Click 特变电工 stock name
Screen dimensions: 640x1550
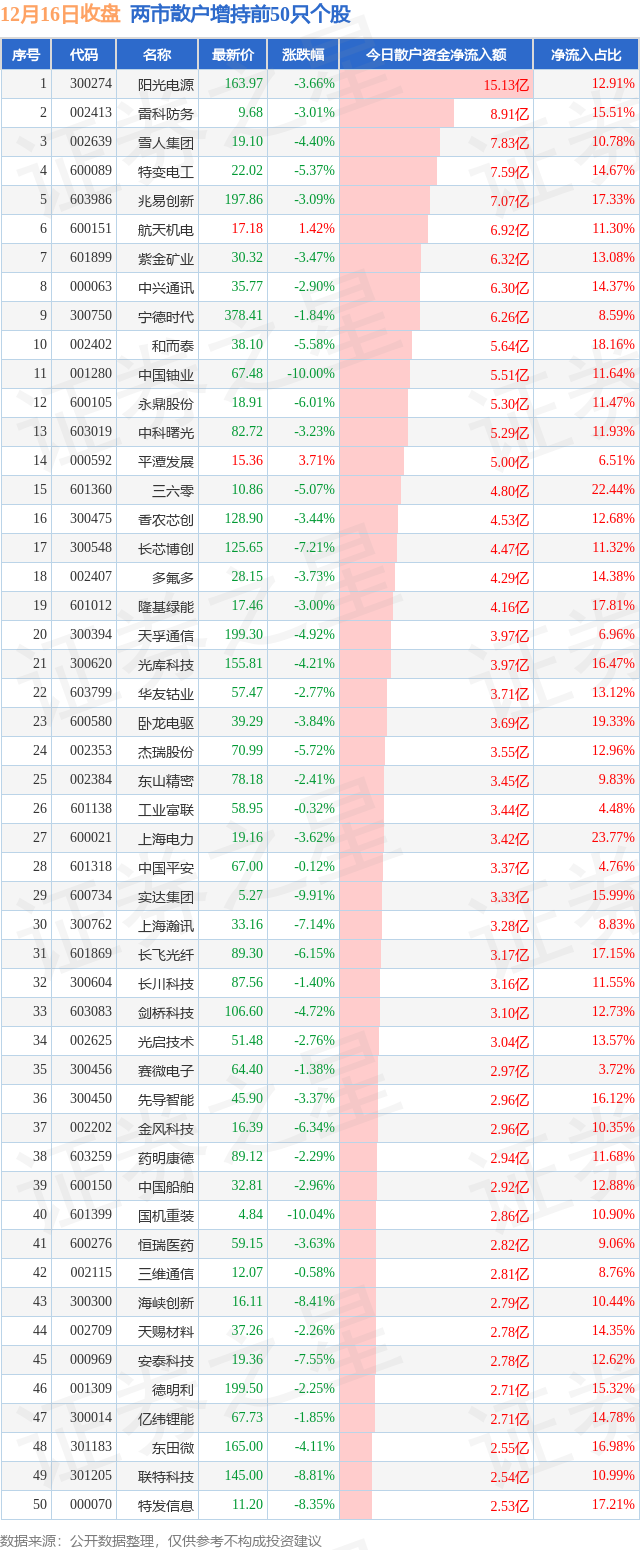pyautogui.click(x=166, y=171)
